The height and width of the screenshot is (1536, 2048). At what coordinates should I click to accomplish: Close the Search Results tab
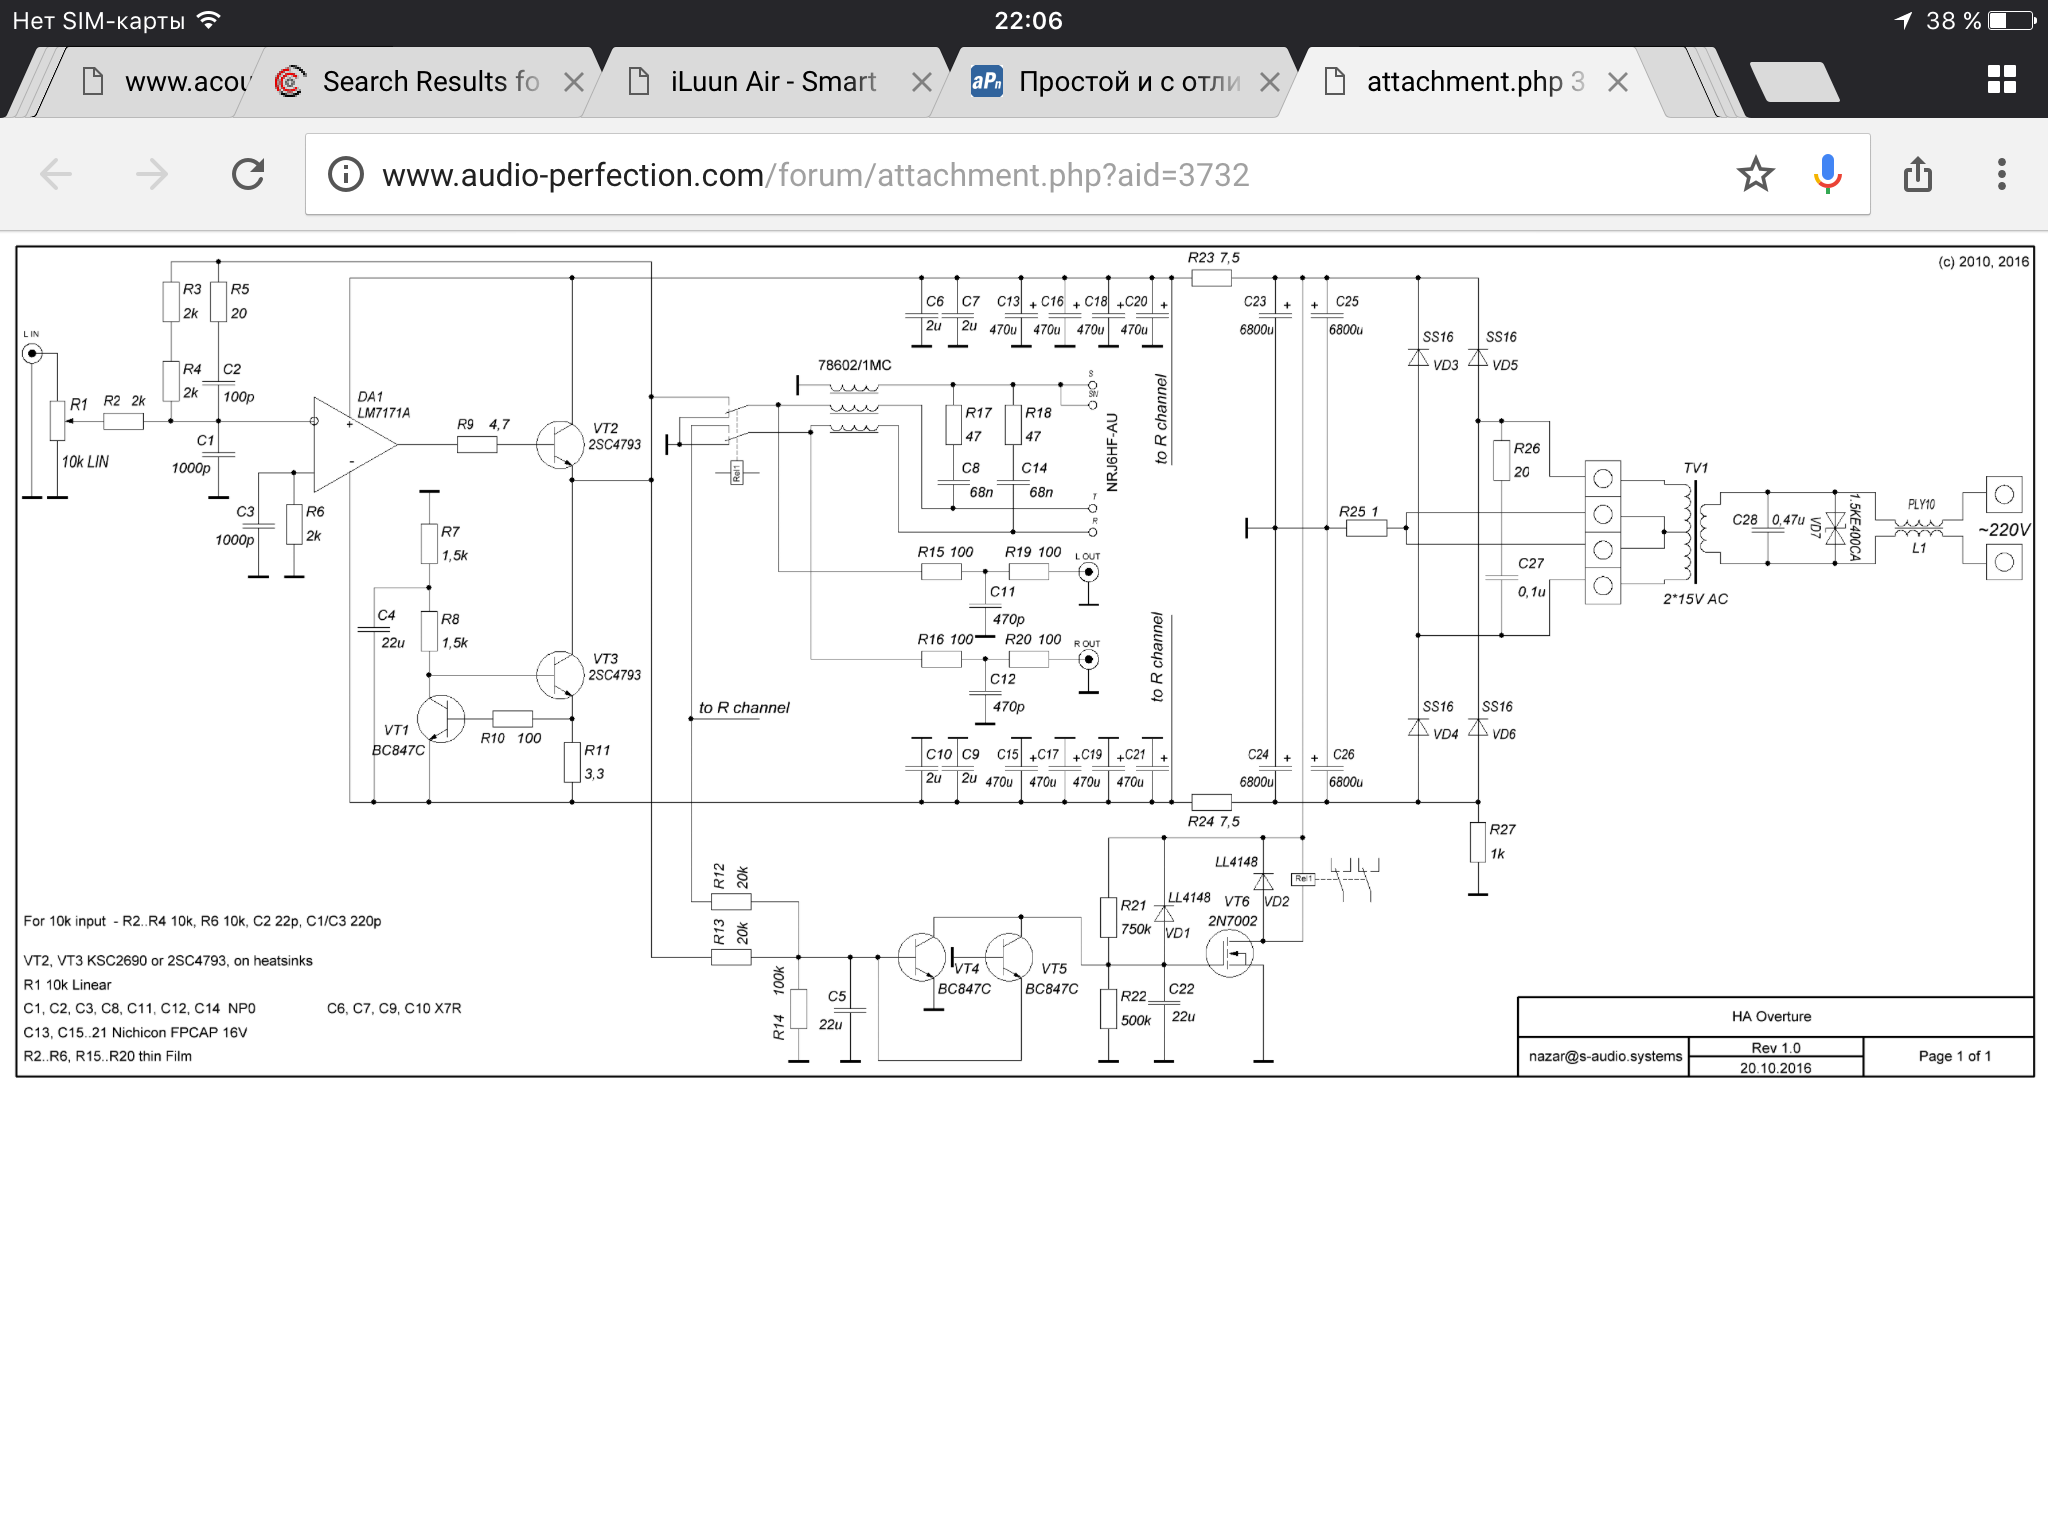coord(574,82)
